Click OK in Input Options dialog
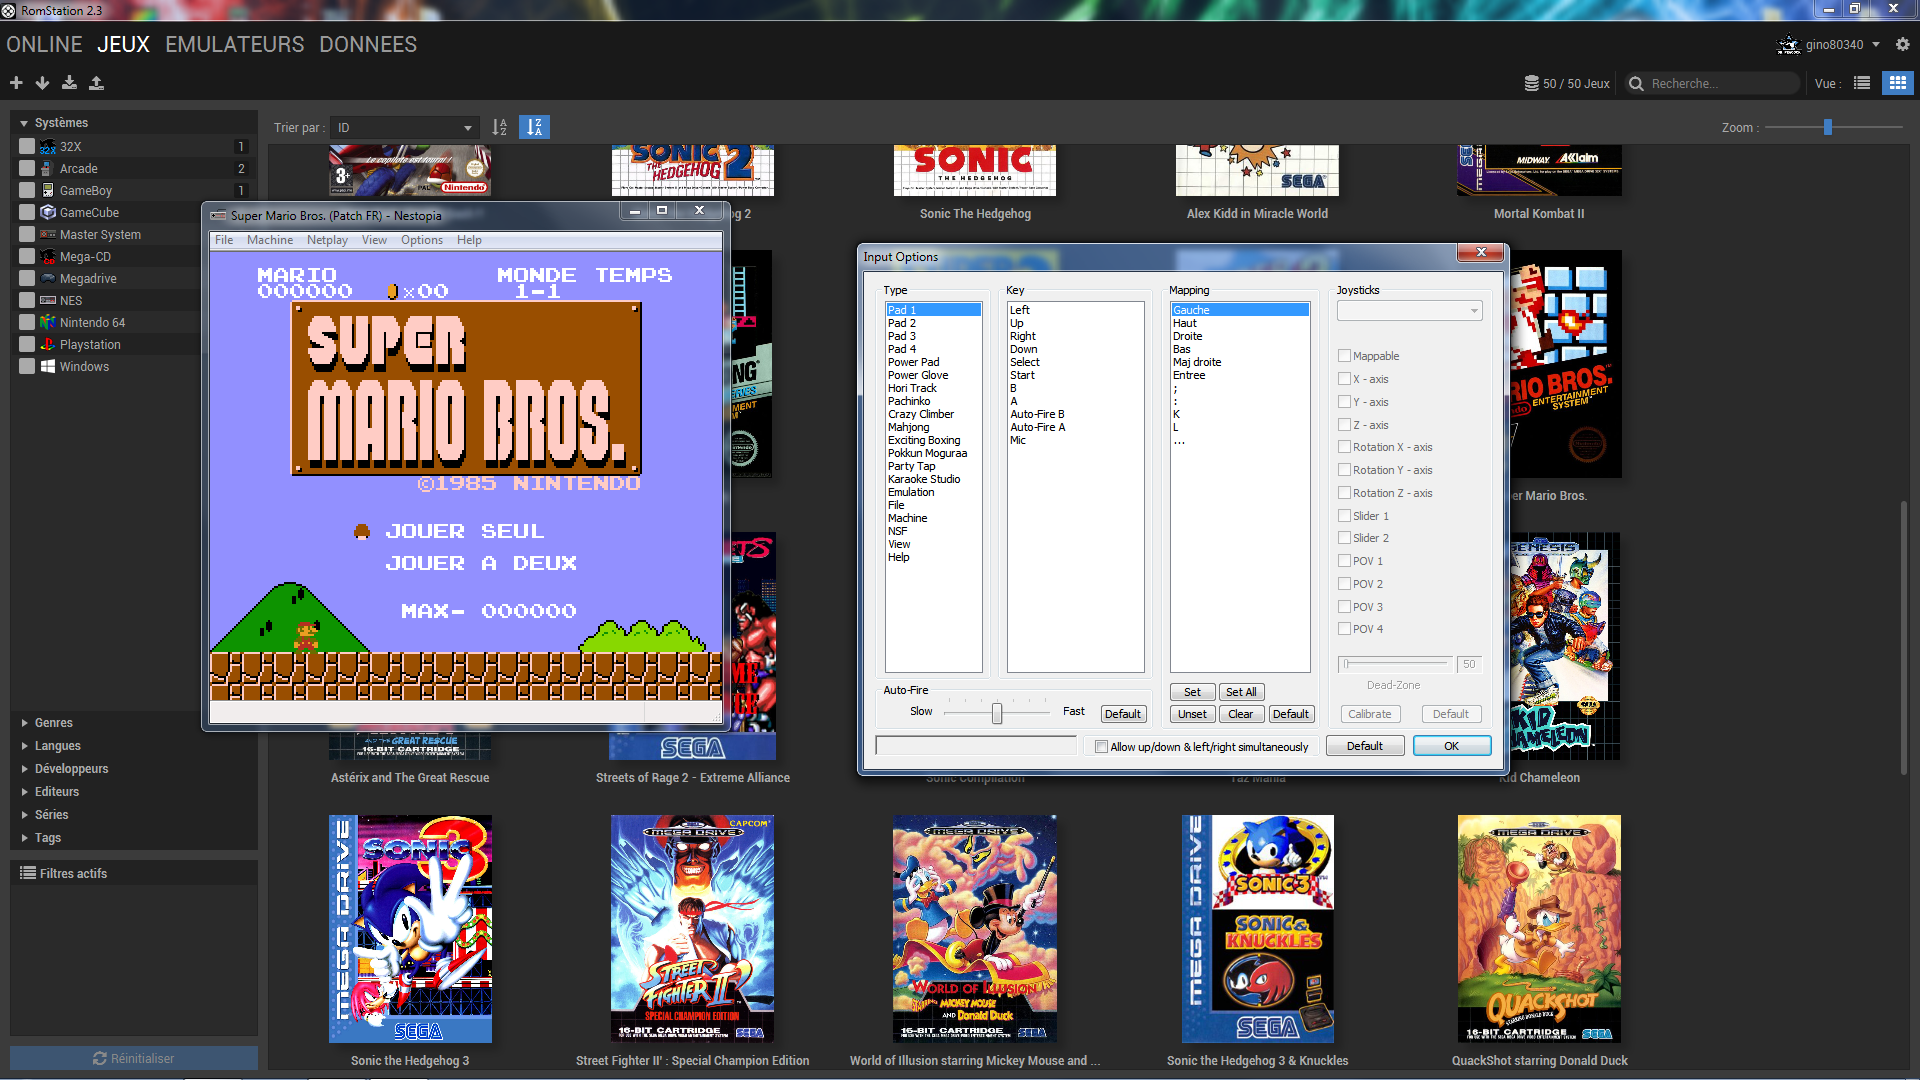The image size is (1920, 1080). pyautogui.click(x=1451, y=746)
